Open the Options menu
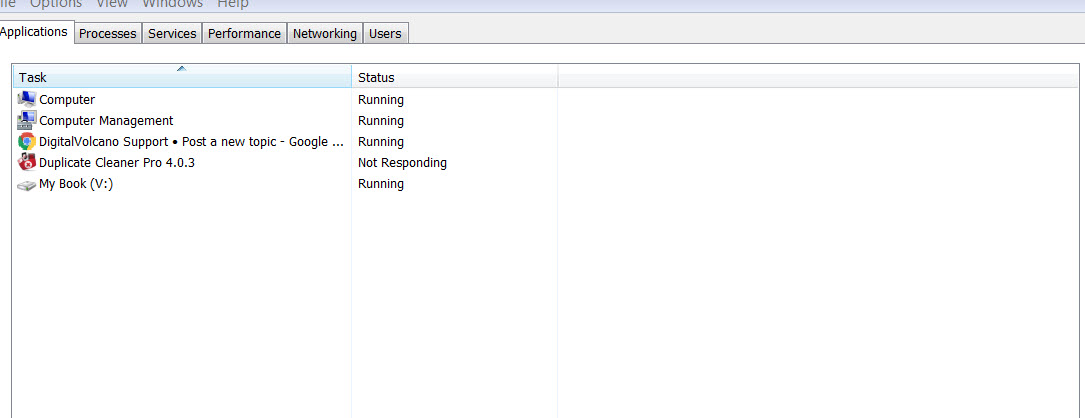This screenshot has width=1085, height=418. (x=56, y=4)
